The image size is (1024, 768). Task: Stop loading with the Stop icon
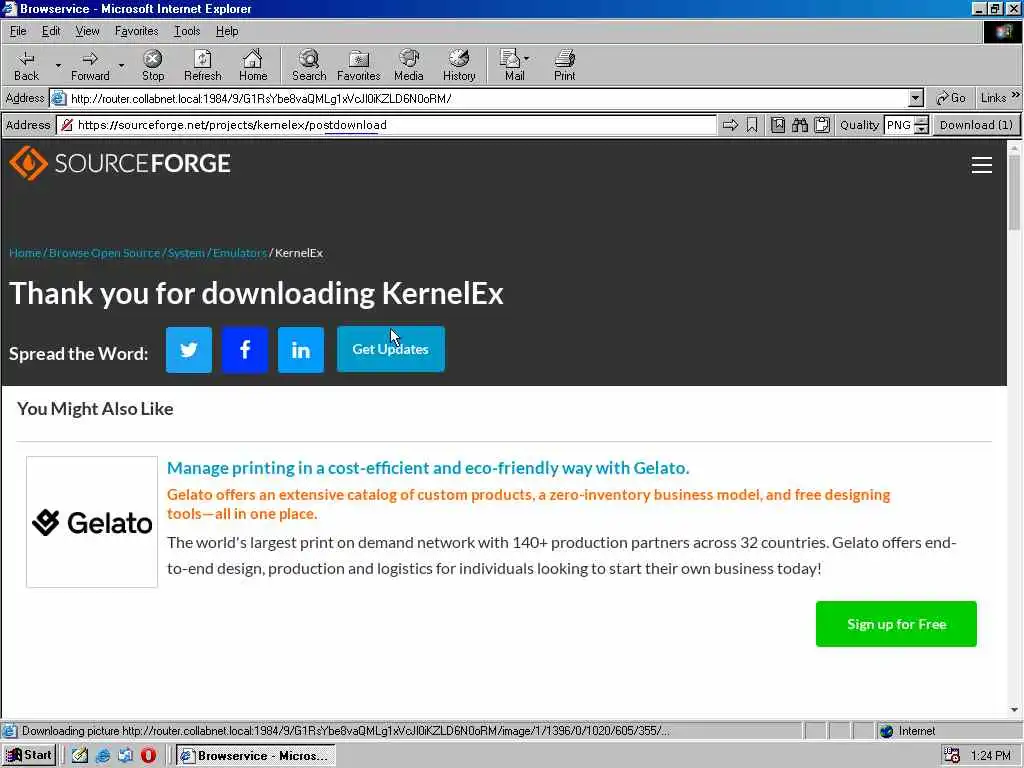point(153,65)
